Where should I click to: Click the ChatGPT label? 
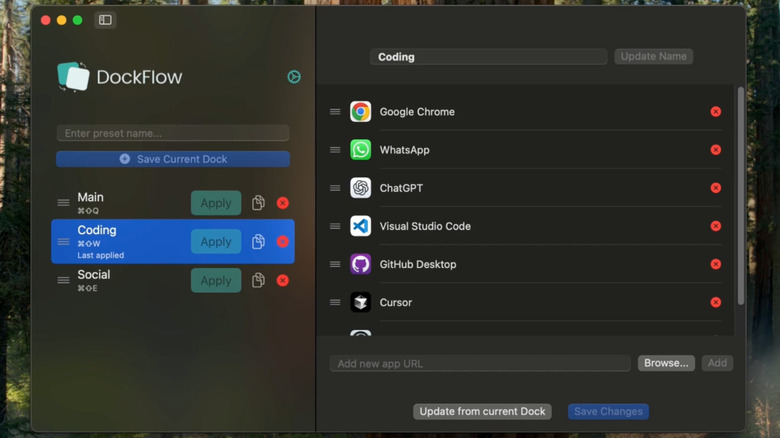401,188
